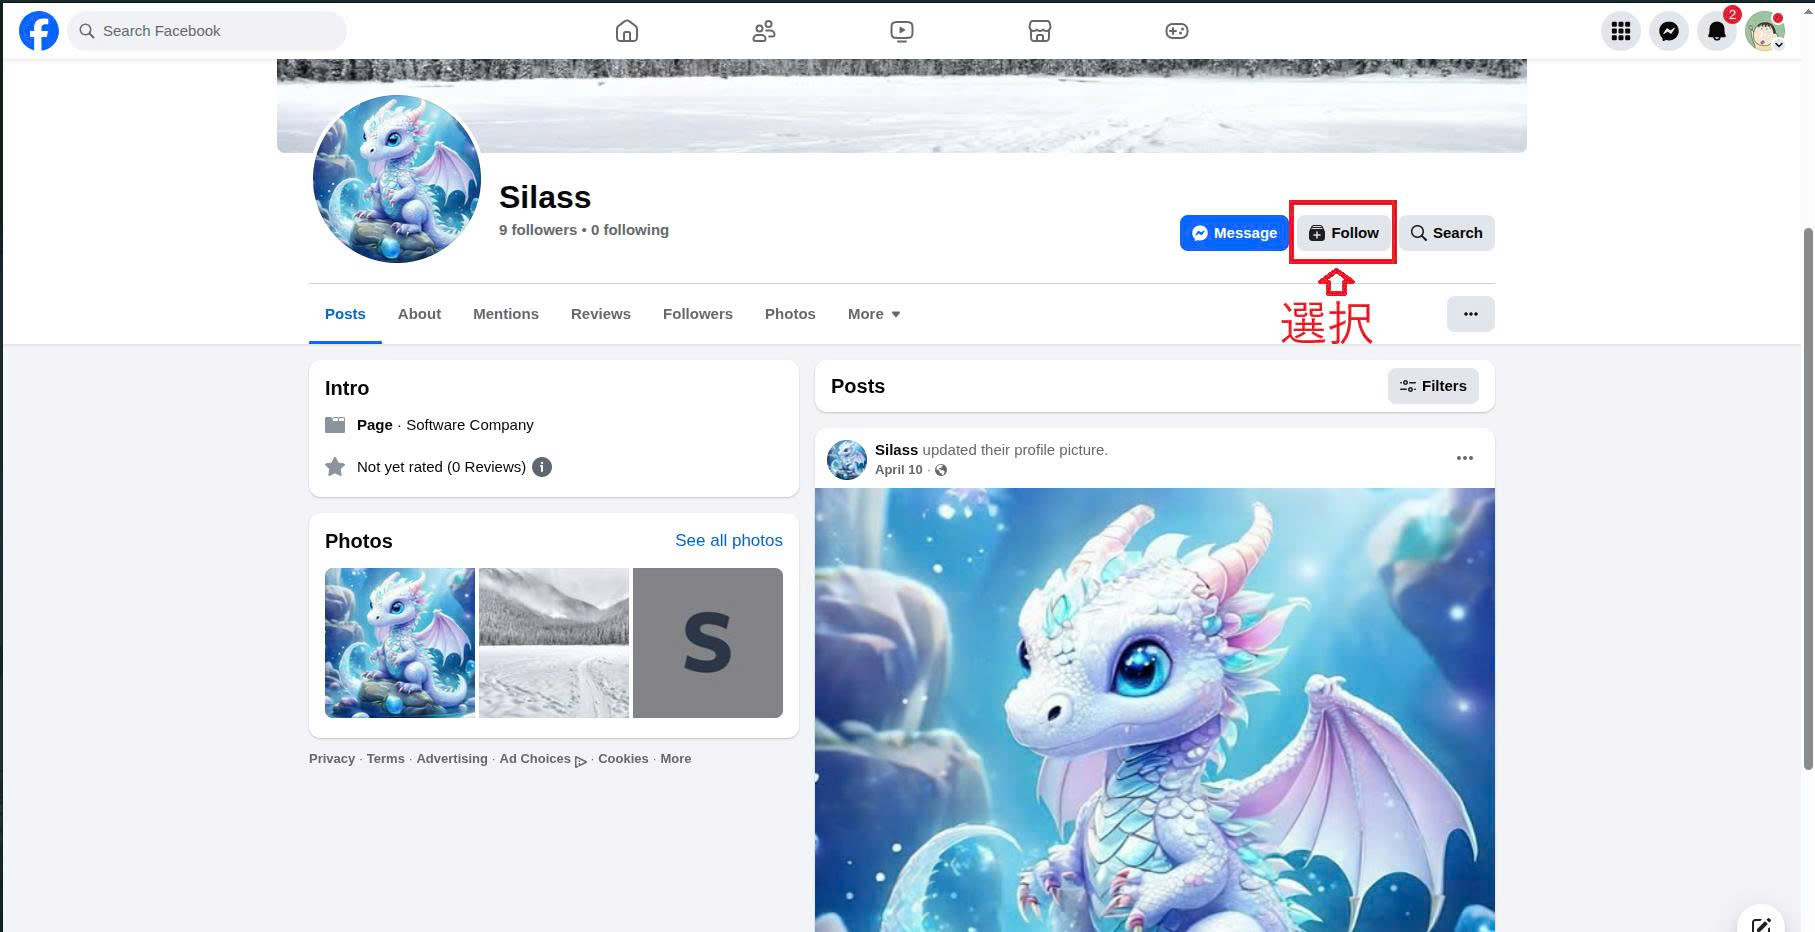The height and width of the screenshot is (932, 1815).
Task: Go to the Facebook Home icon
Action: tap(627, 31)
